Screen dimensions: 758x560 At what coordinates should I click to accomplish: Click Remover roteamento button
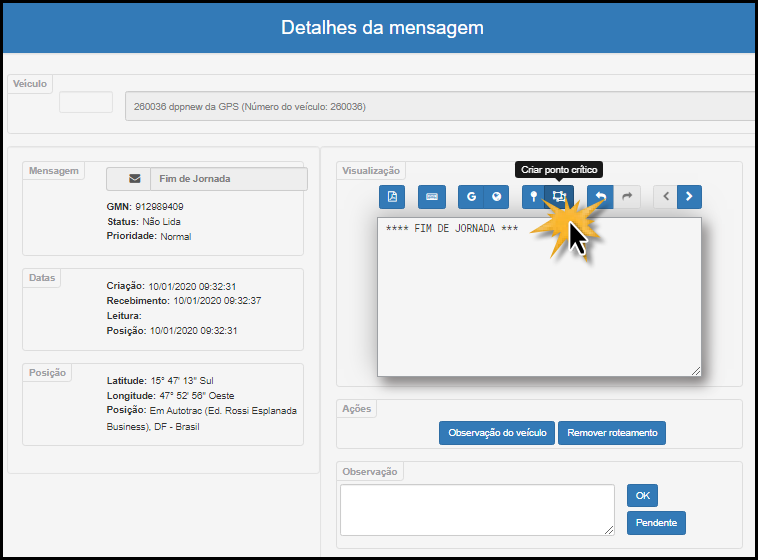612,433
